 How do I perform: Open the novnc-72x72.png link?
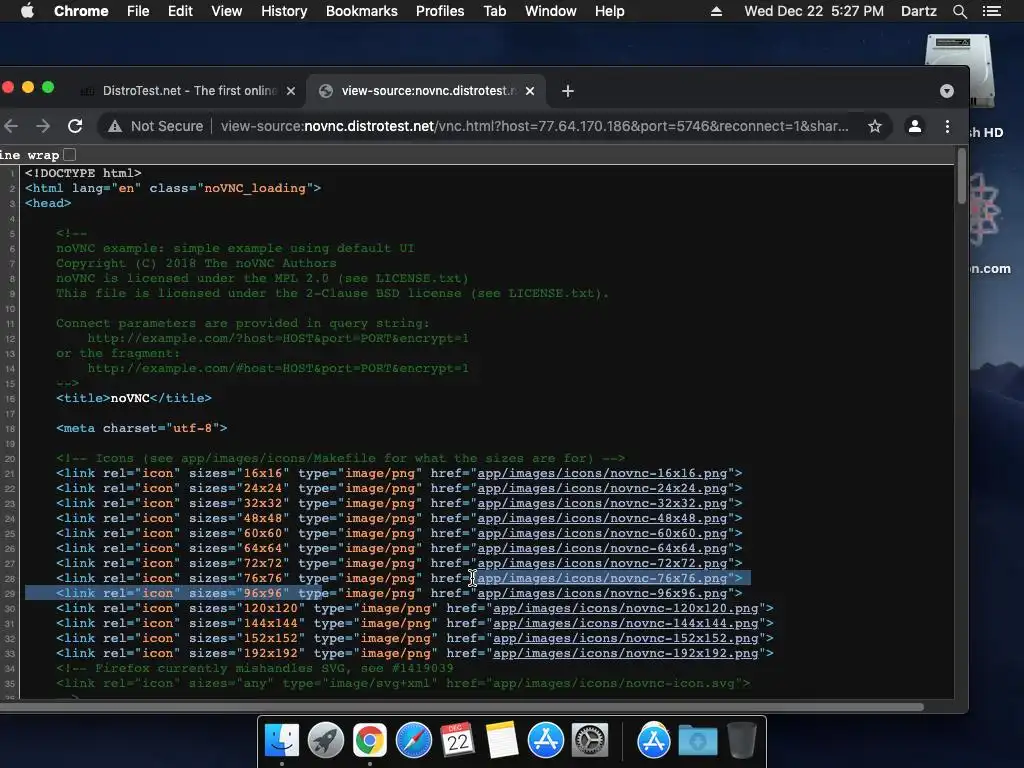click(x=602, y=564)
